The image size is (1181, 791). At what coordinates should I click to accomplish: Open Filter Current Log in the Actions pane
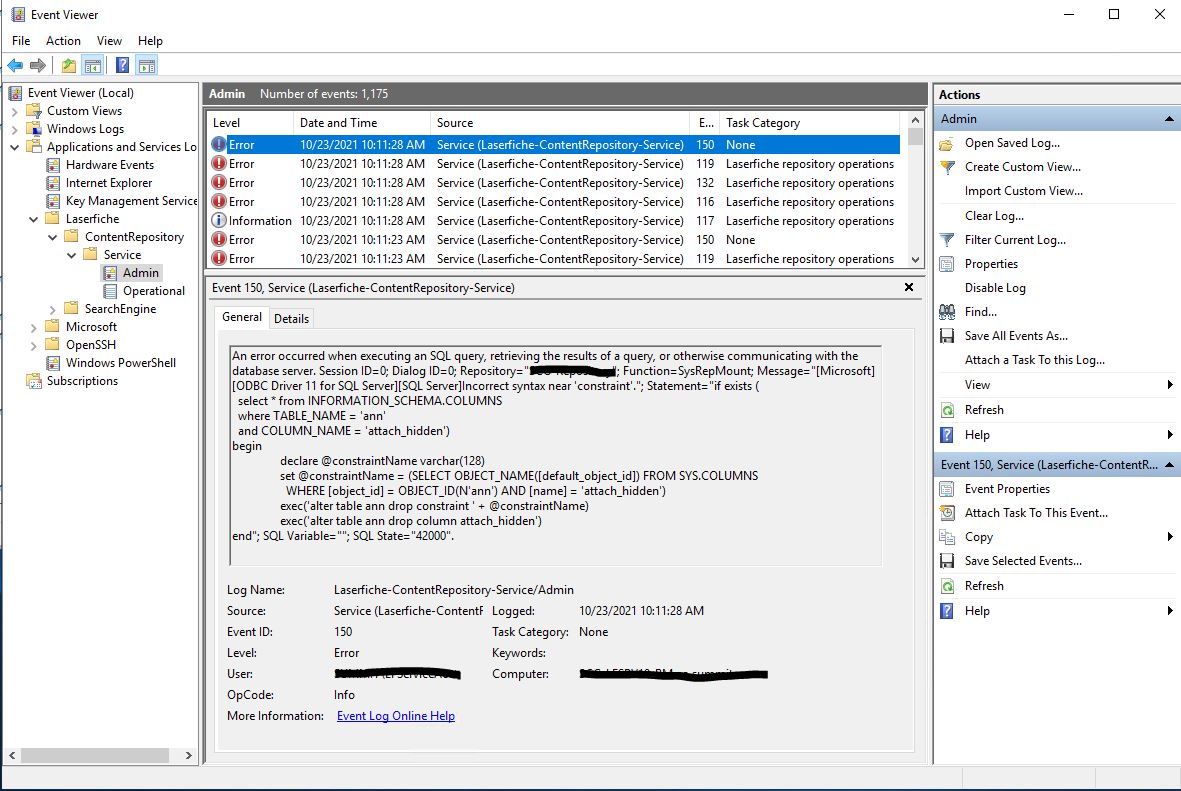tap(1014, 240)
